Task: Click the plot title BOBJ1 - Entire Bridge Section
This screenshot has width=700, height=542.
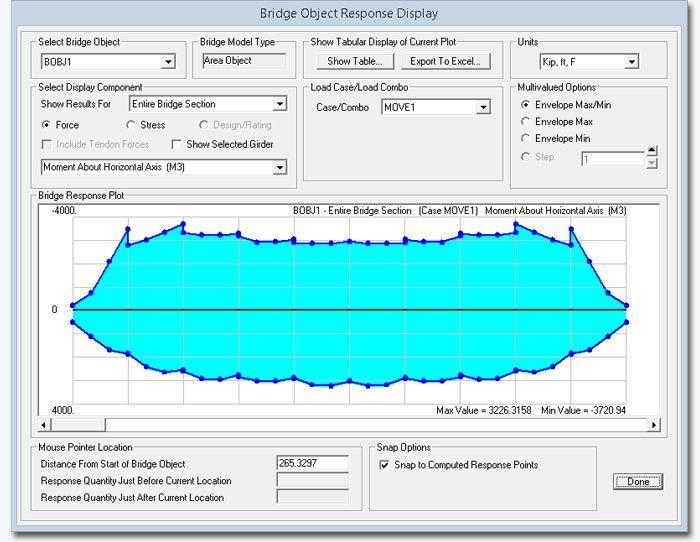Action: point(352,211)
